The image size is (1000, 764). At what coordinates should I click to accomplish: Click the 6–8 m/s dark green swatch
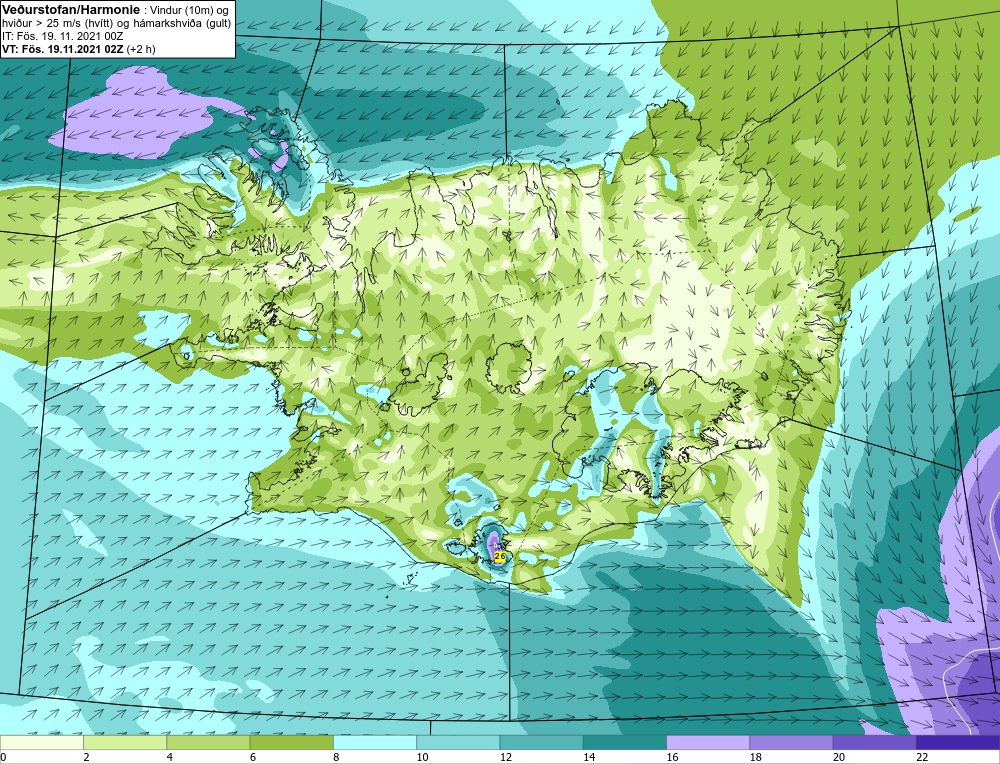(291, 742)
